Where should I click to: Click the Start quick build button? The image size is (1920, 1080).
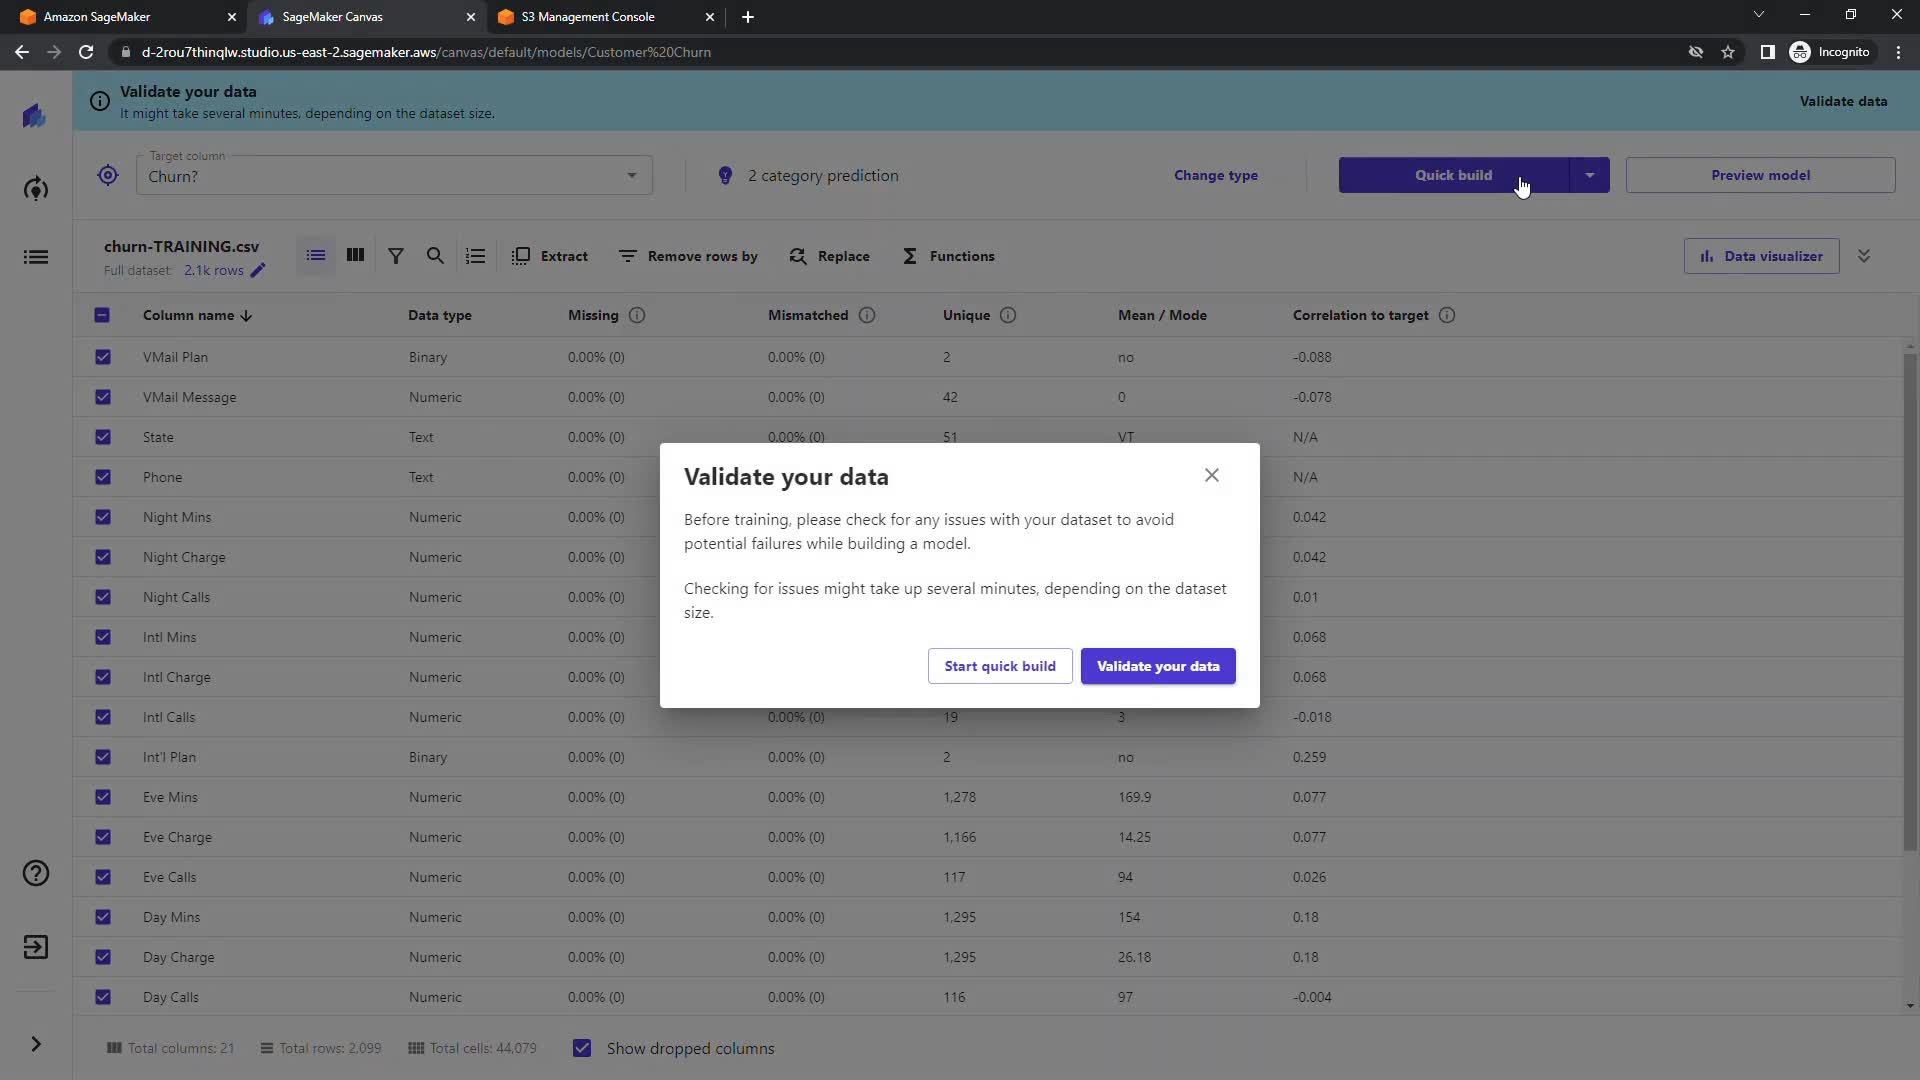999,666
